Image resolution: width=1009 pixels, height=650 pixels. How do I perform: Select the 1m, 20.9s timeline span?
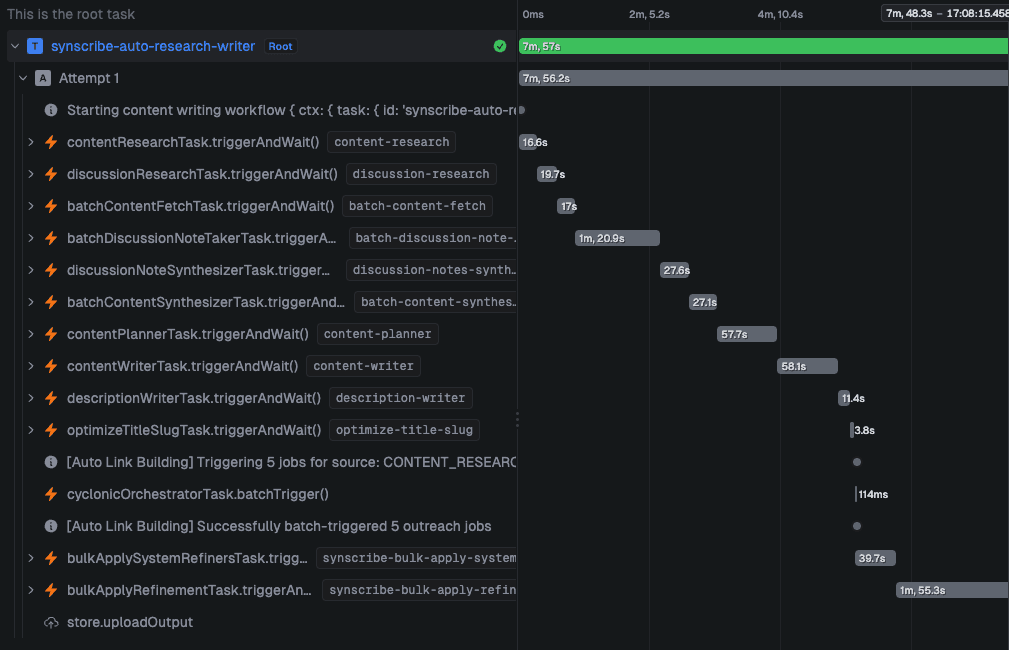[617, 238]
